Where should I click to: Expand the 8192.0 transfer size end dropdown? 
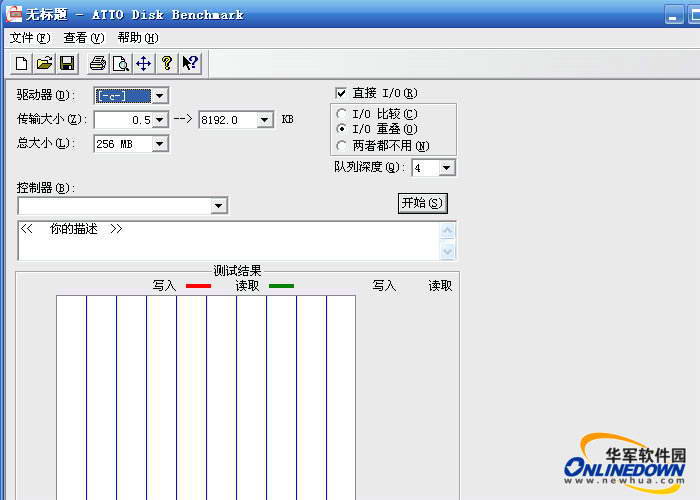click(265, 120)
